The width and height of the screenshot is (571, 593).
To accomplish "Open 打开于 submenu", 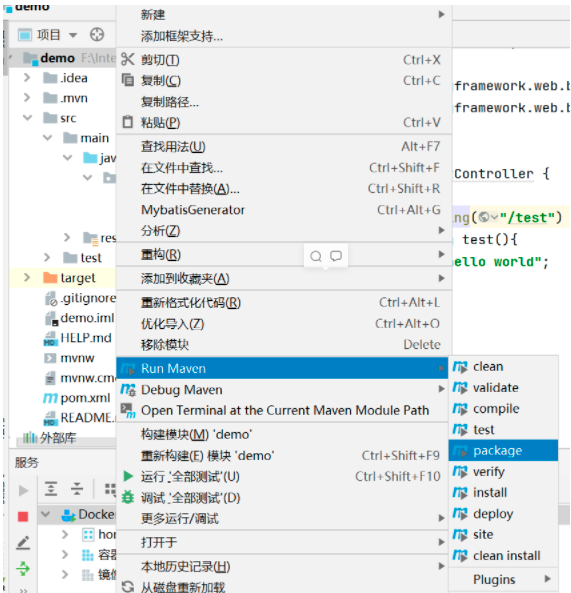I will click(x=282, y=542).
